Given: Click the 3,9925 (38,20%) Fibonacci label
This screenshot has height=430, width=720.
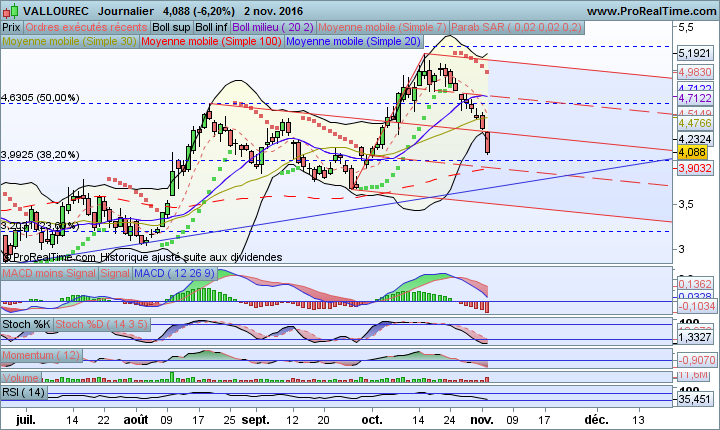Looking at the screenshot, I should point(40,155).
